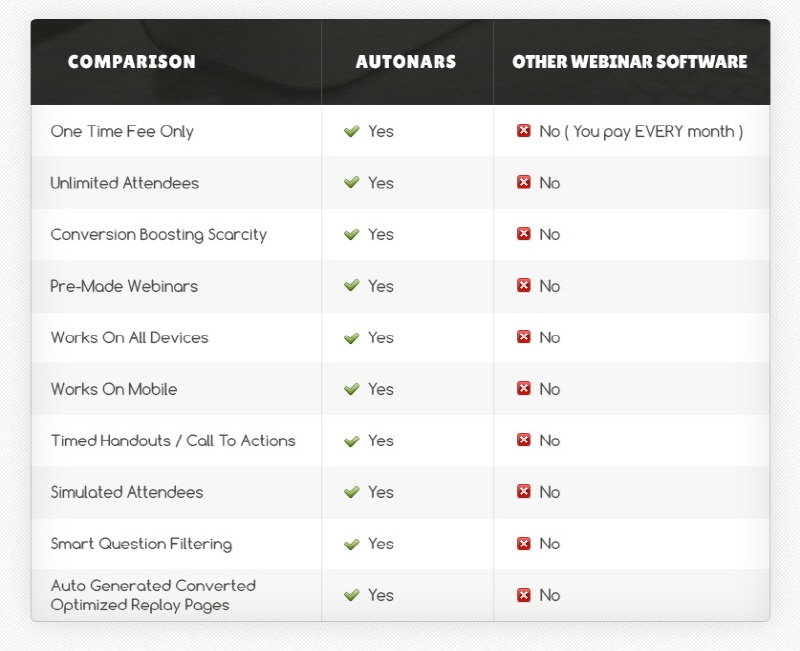The image size is (800, 651).
Task: Click red X icon in One Time Fee Only row
Action: point(523,131)
